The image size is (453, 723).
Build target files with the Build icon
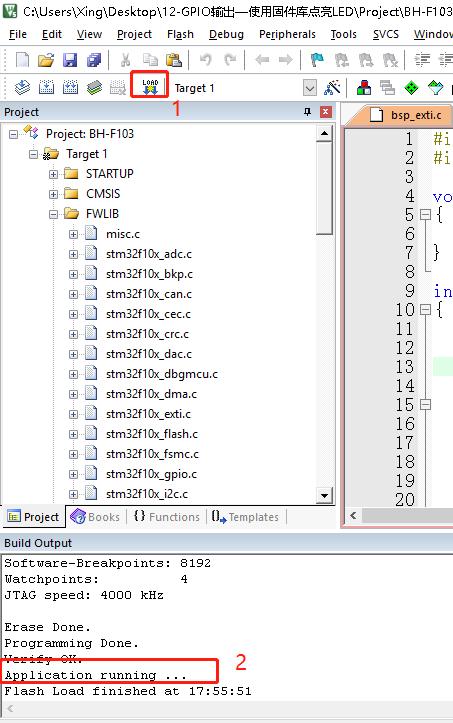click(46, 87)
